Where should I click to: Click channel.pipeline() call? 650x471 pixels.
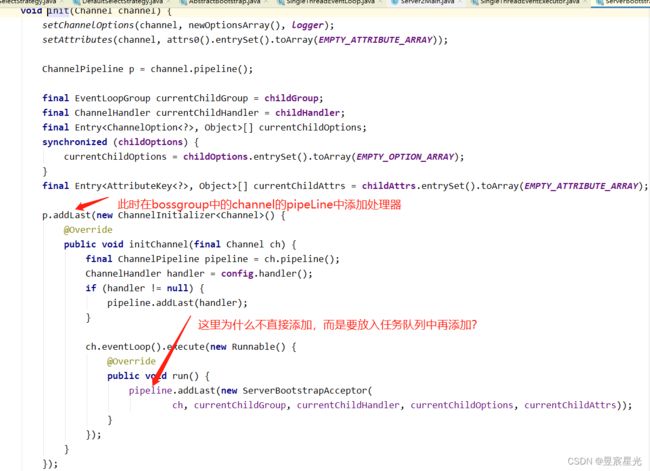tap(201, 69)
